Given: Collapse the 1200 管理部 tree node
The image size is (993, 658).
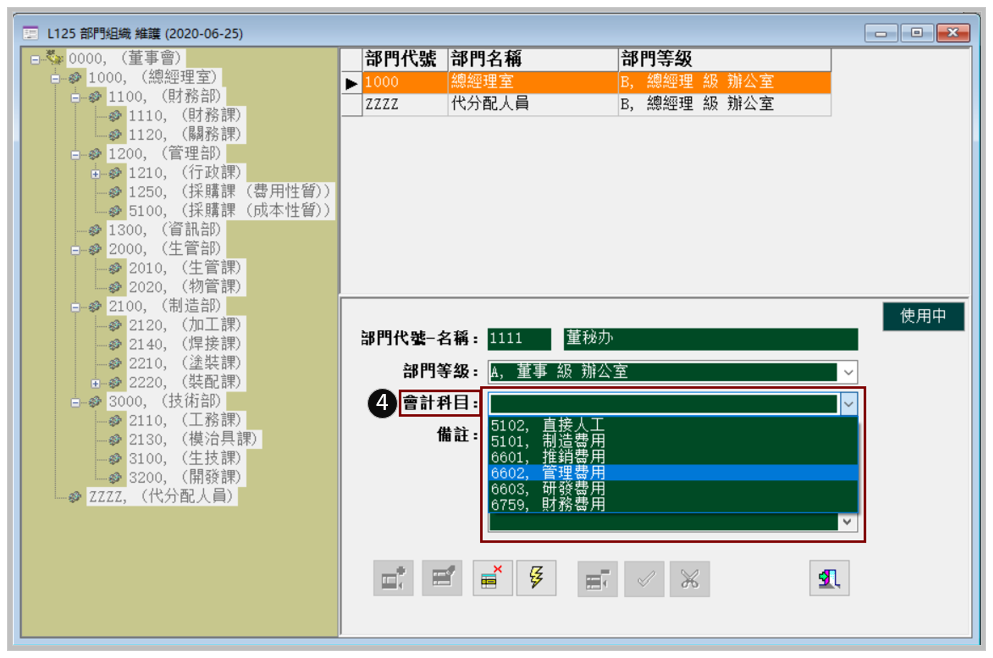Looking at the screenshot, I should [x=75, y=155].
